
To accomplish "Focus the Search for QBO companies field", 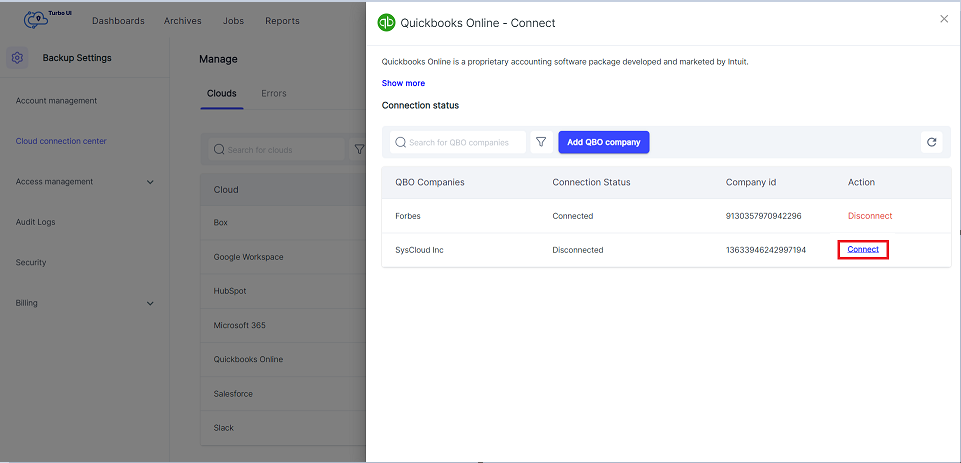I will coord(458,142).
